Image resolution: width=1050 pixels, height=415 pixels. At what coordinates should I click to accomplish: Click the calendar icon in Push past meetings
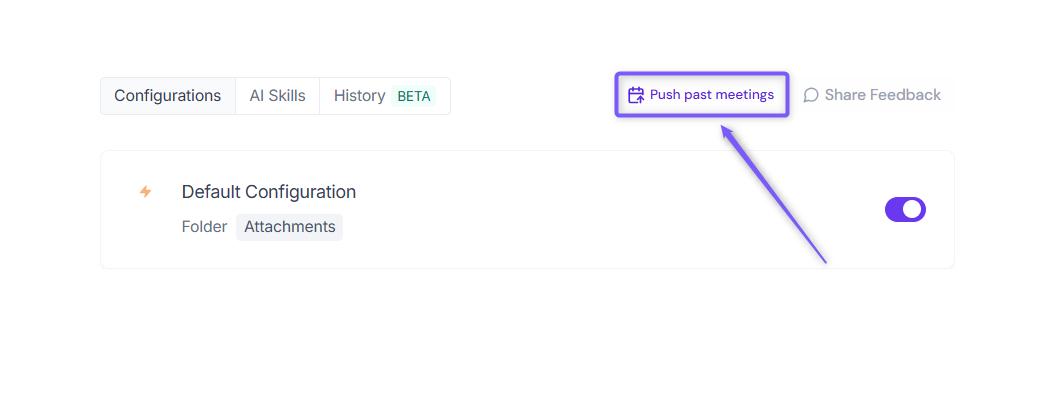tap(635, 95)
